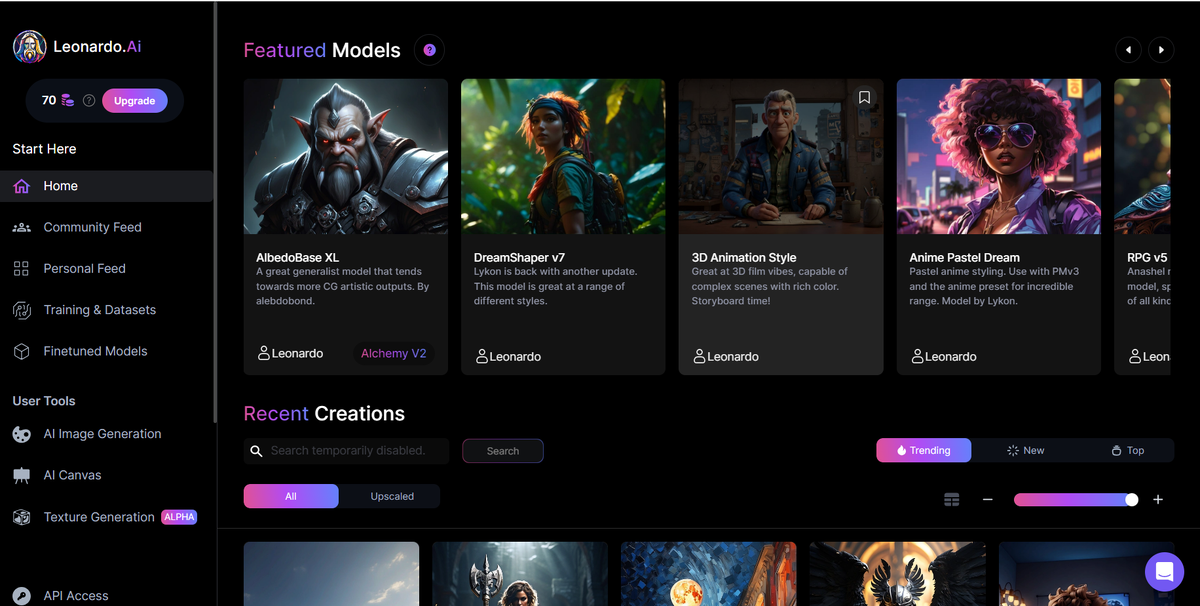Screen dimensions: 1200x606
Task: Select the All creations tab
Action: [291, 496]
